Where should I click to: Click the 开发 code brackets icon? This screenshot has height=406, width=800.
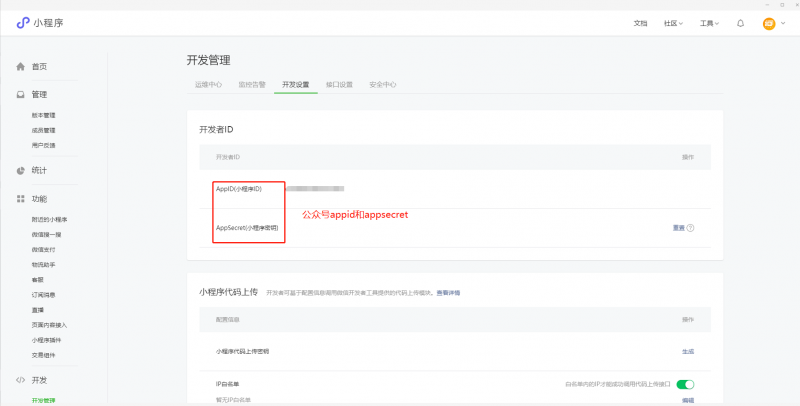point(20,380)
